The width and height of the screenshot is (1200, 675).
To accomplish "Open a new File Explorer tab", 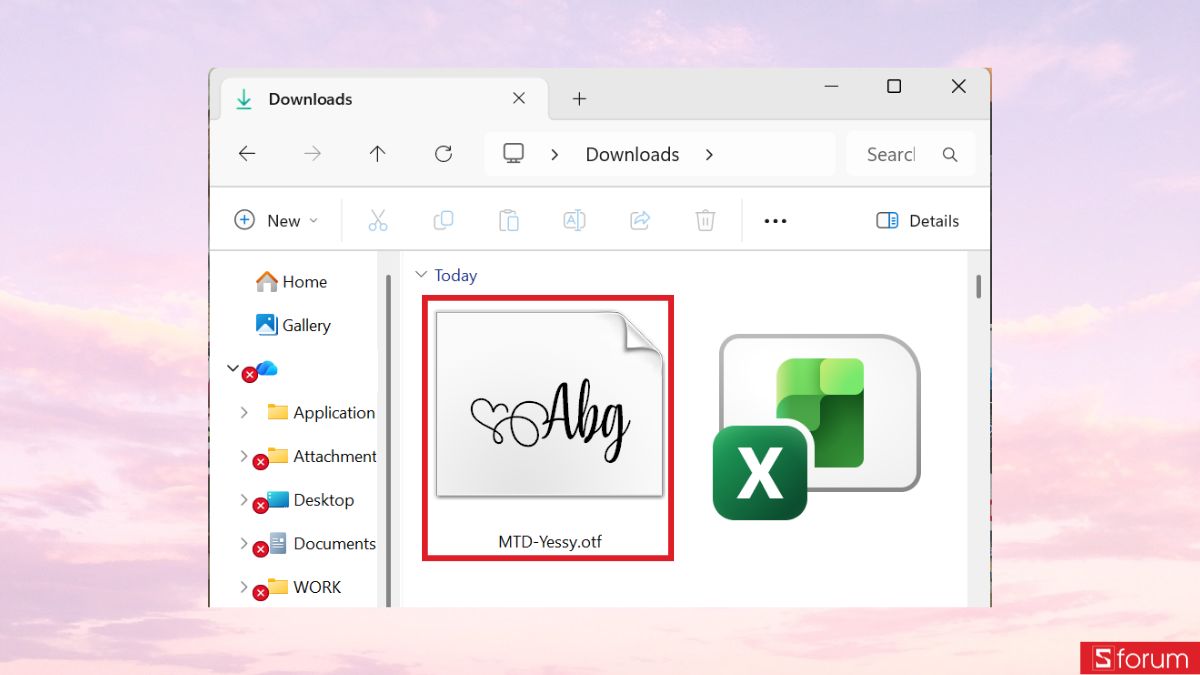I will [579, 98].
